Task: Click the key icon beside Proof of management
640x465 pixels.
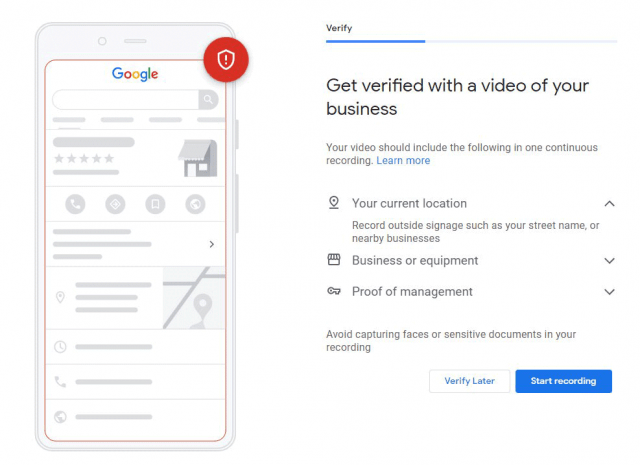Action: coord(334,291)
